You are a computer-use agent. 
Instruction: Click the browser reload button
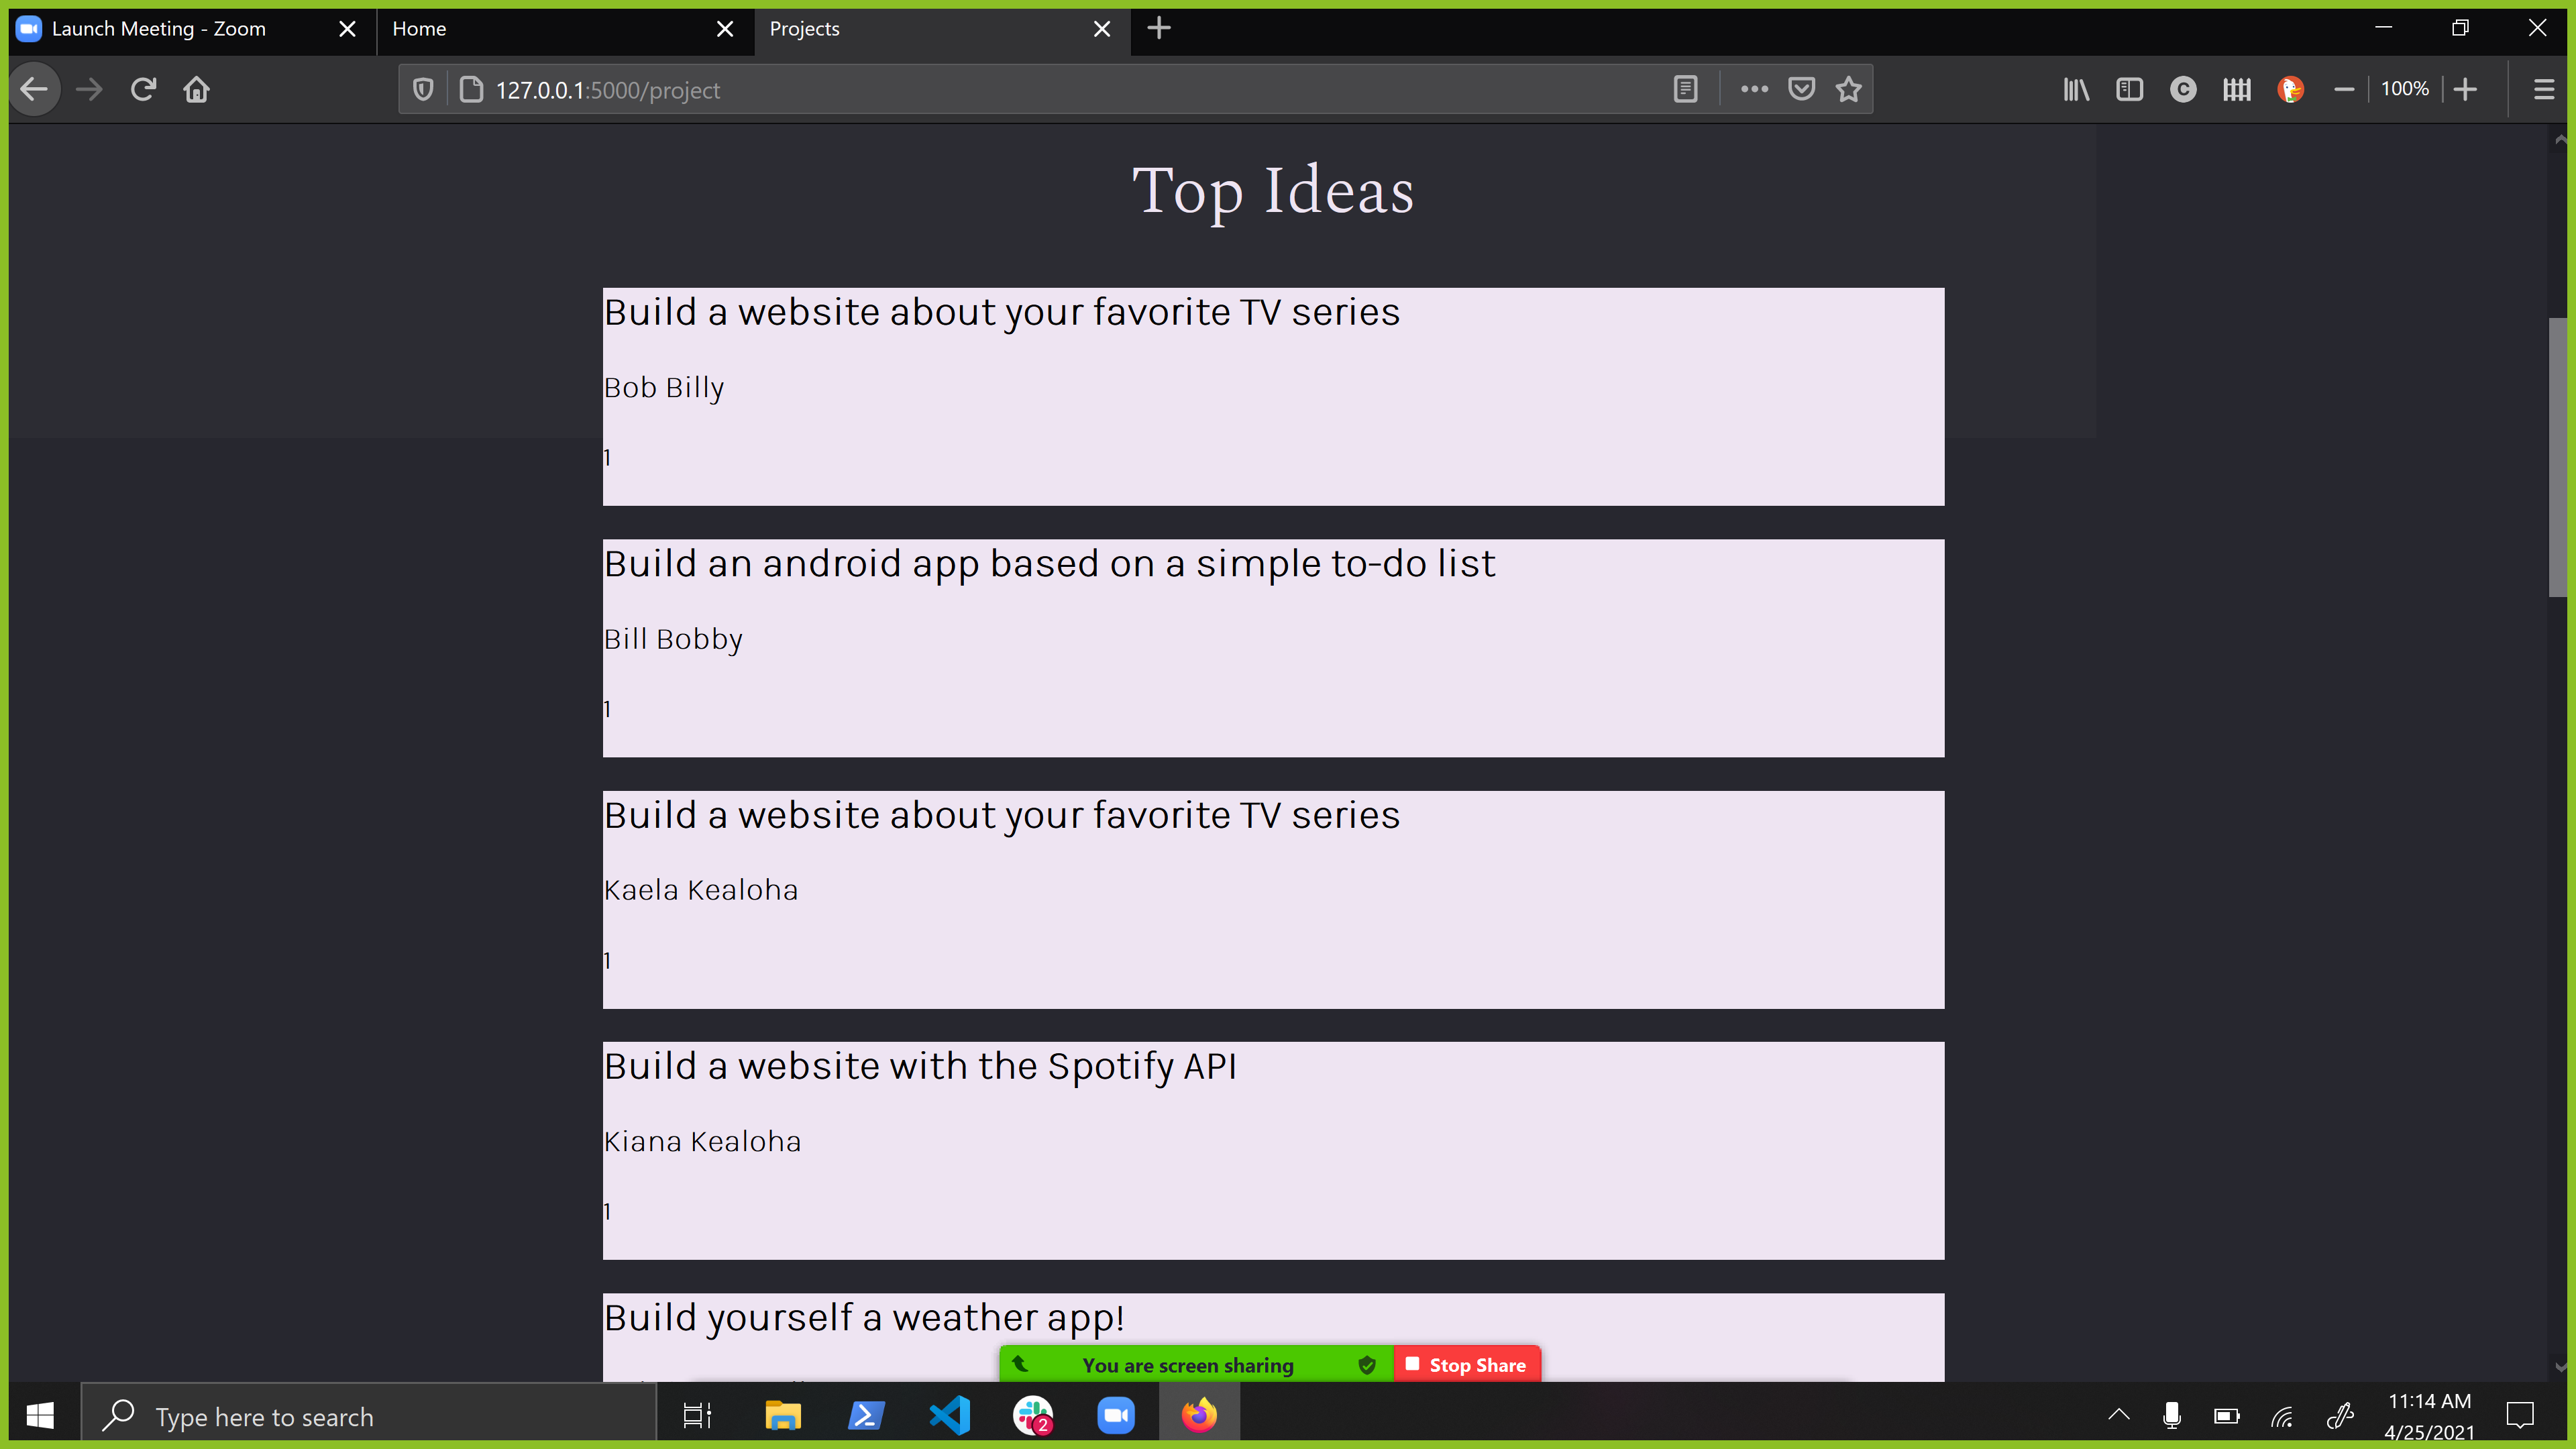(x=143, y=90)
